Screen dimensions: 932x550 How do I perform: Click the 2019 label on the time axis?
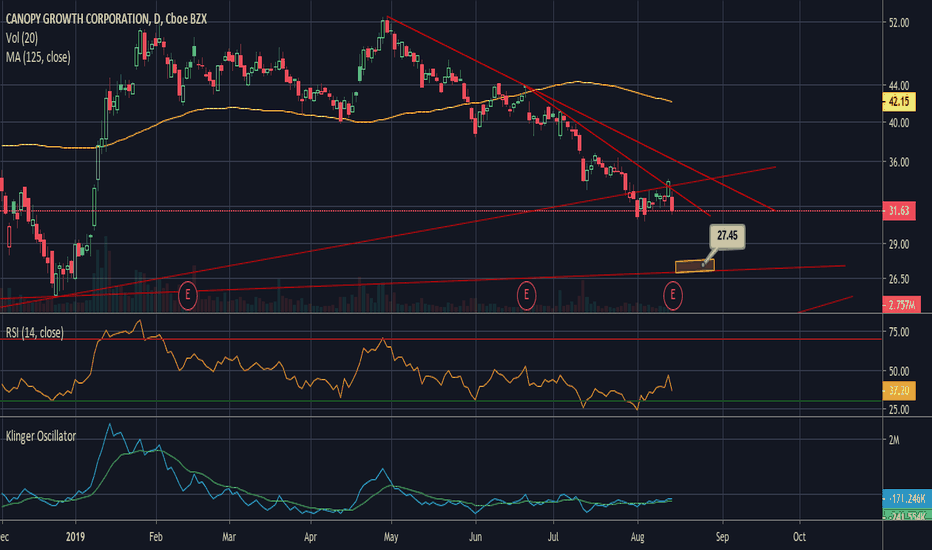pos(75,537)
